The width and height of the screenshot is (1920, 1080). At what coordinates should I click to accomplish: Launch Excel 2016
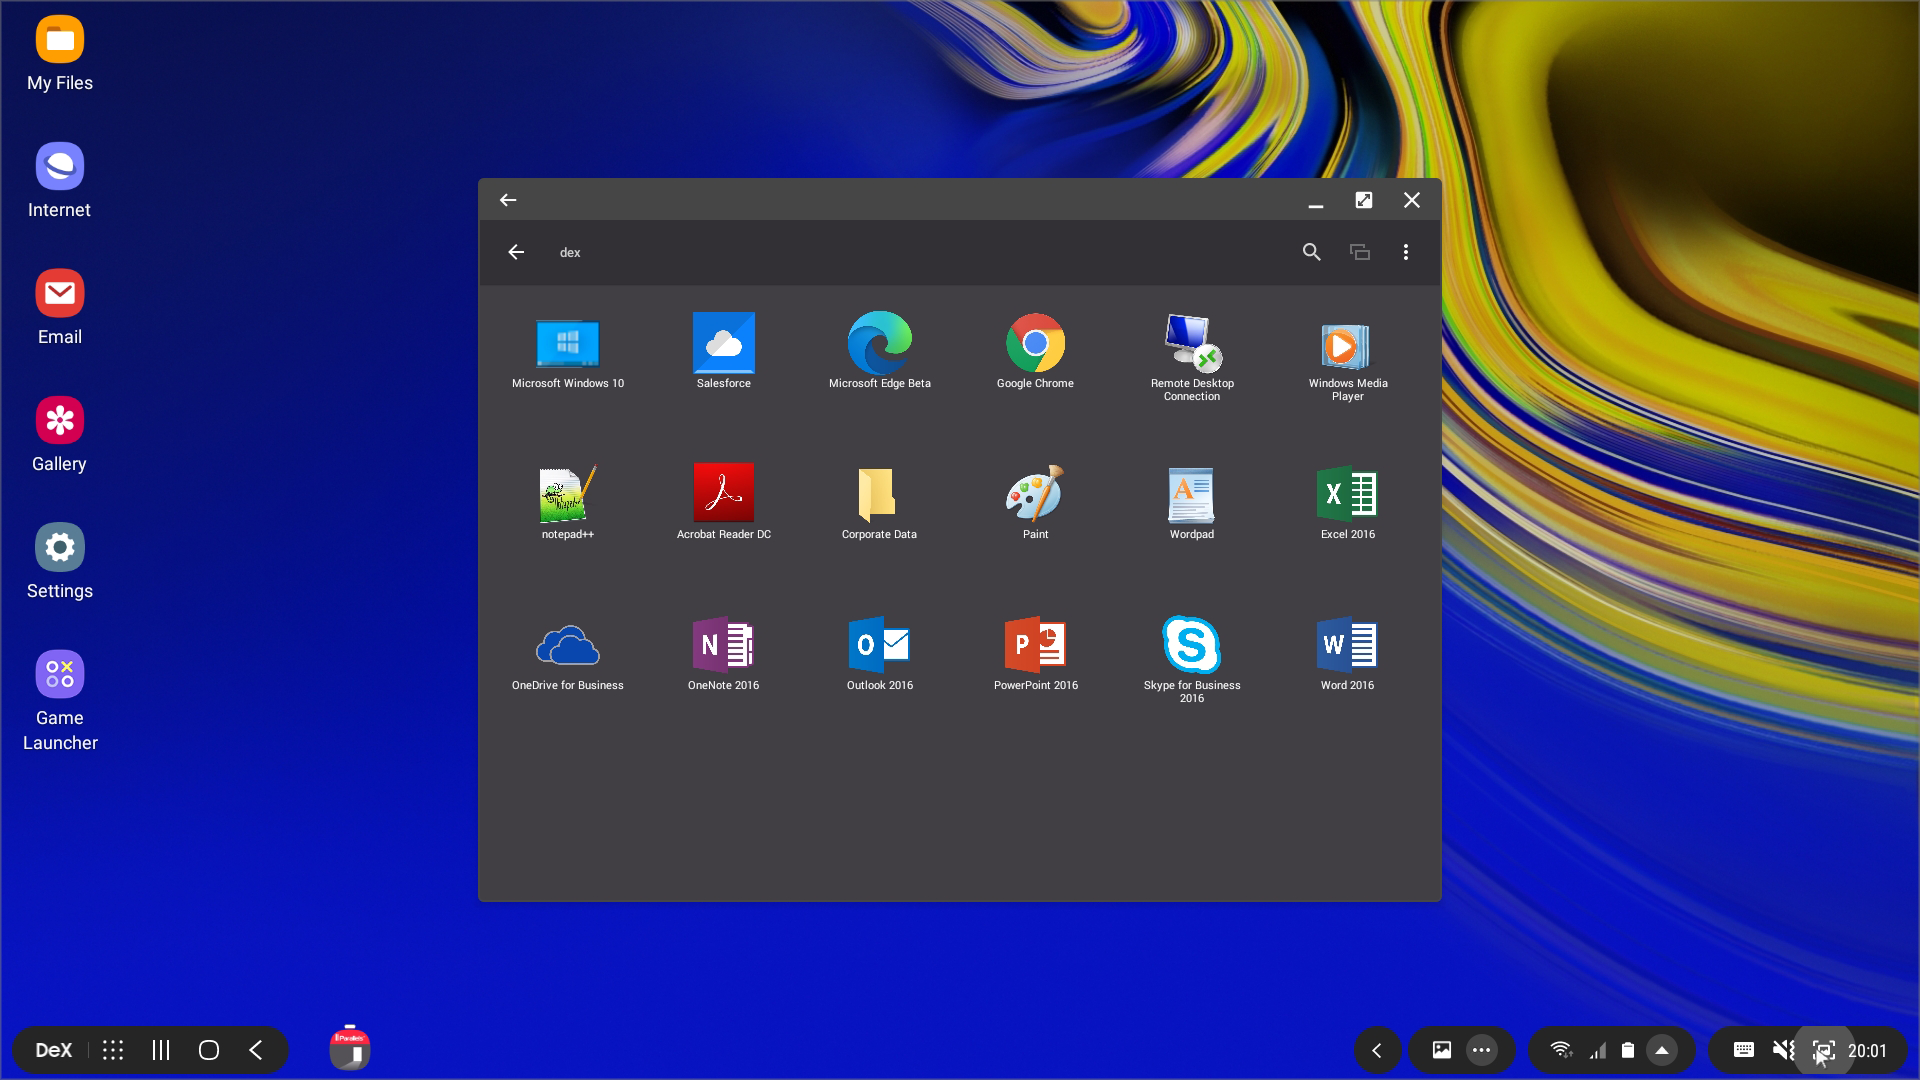[x=1347, y=494]
